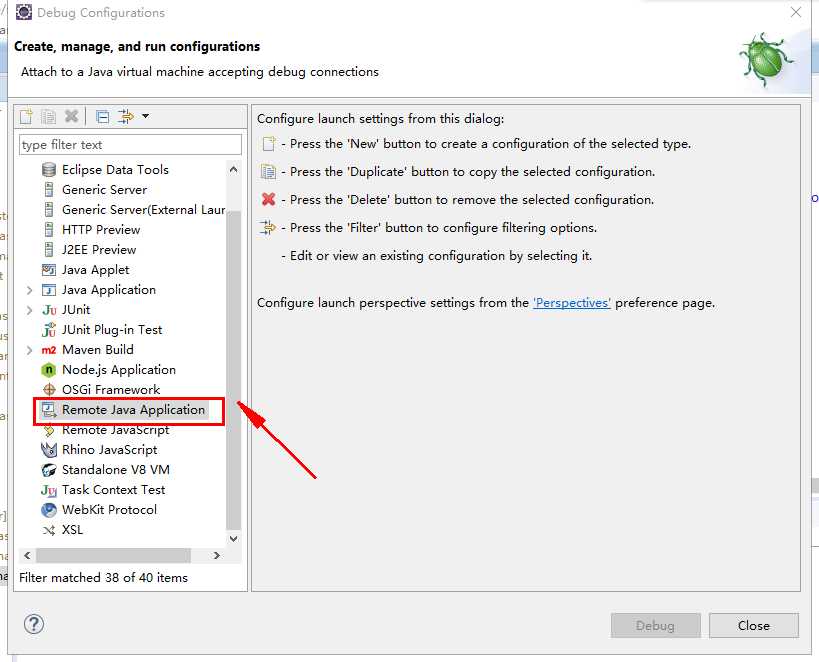
Task: Open the help question mark icon
Action: 34,624
